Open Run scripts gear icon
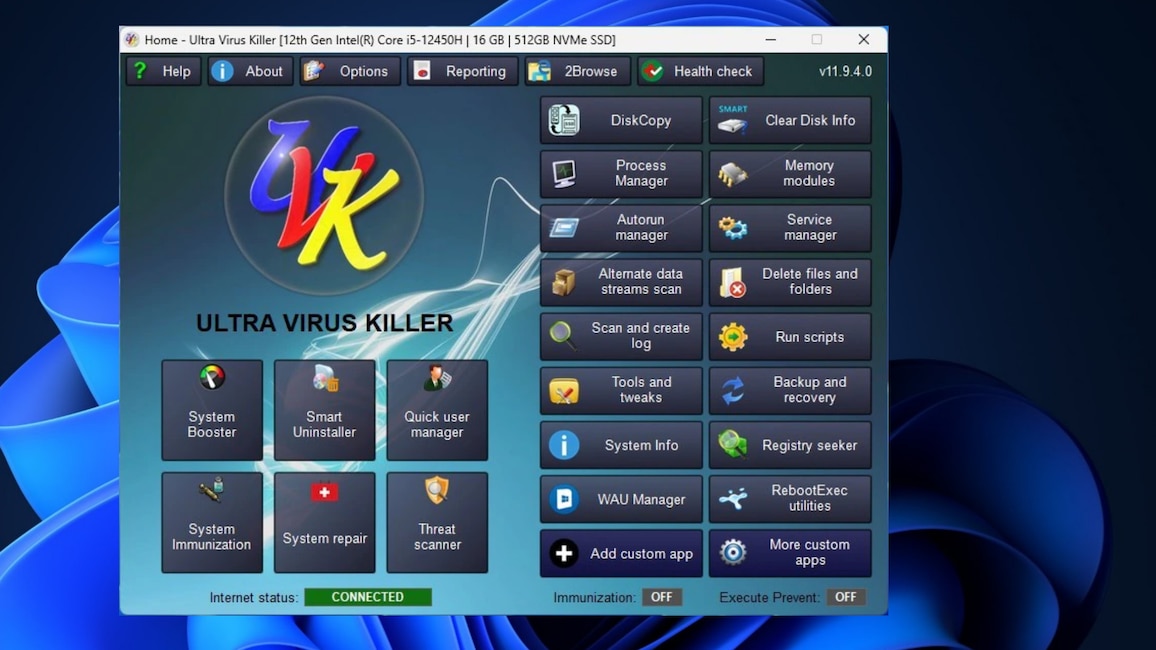Image resolution: width=1156 pixels, height=650 pixels. coord(733,337)
